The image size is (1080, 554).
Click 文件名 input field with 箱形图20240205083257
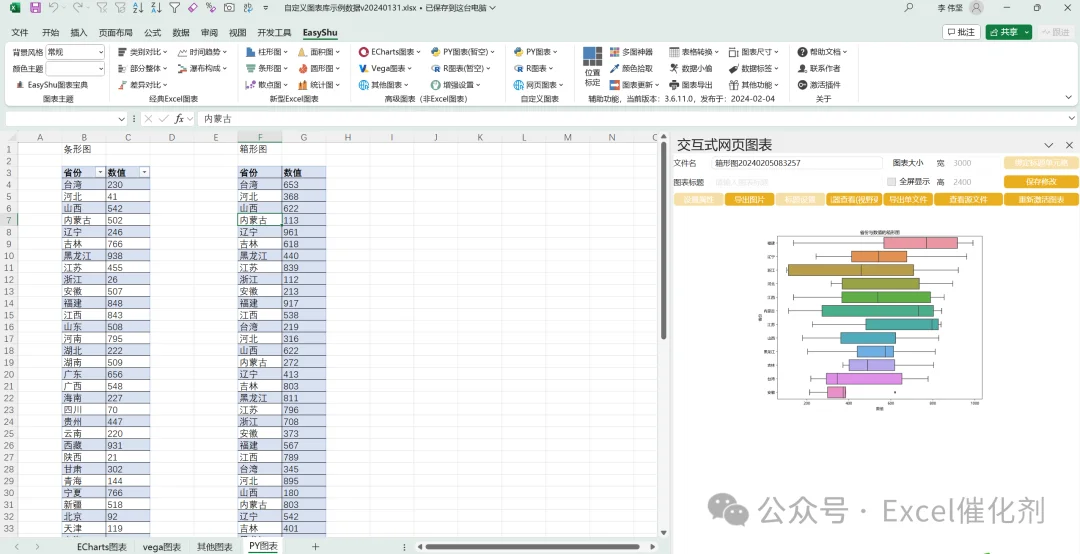[797, 163]
